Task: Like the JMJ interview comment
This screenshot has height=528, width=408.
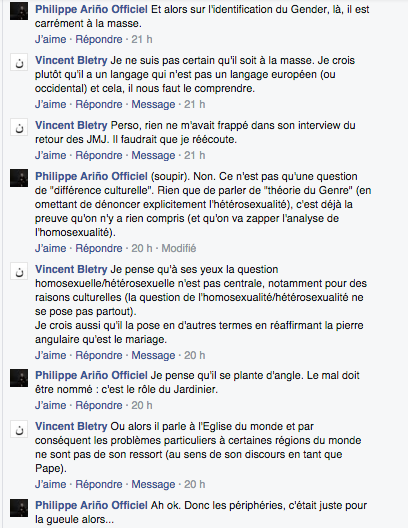Action: [50, 156]
